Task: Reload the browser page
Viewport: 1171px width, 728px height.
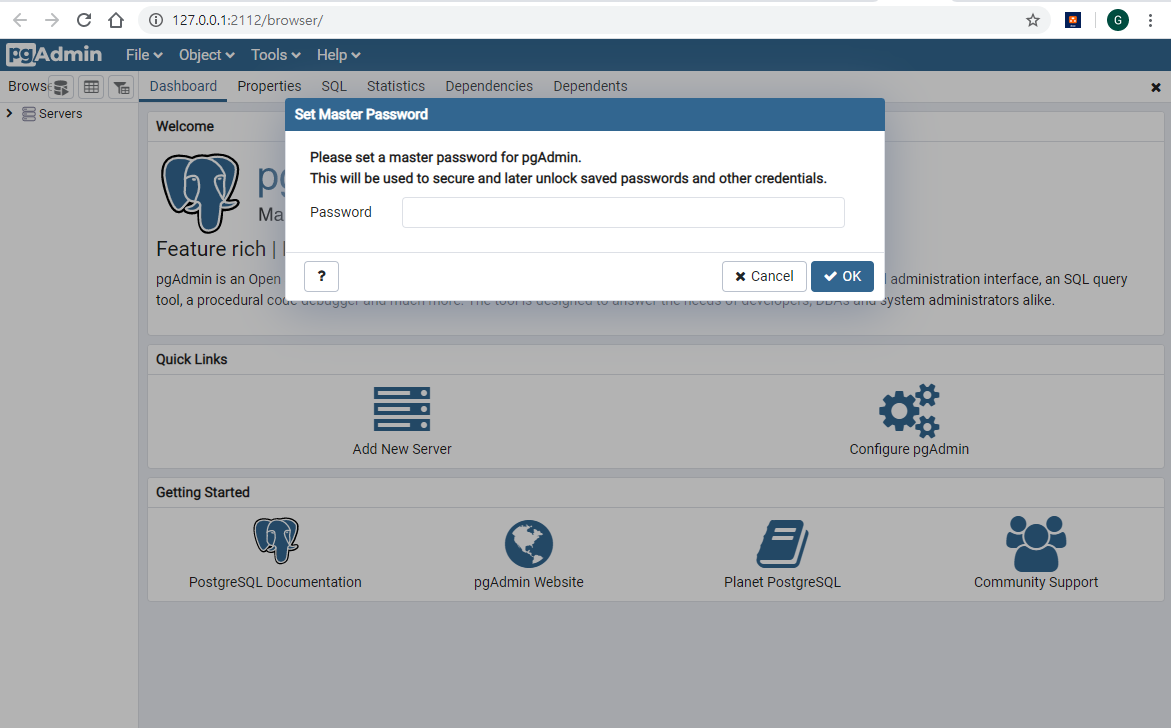Action: point(84,20)
